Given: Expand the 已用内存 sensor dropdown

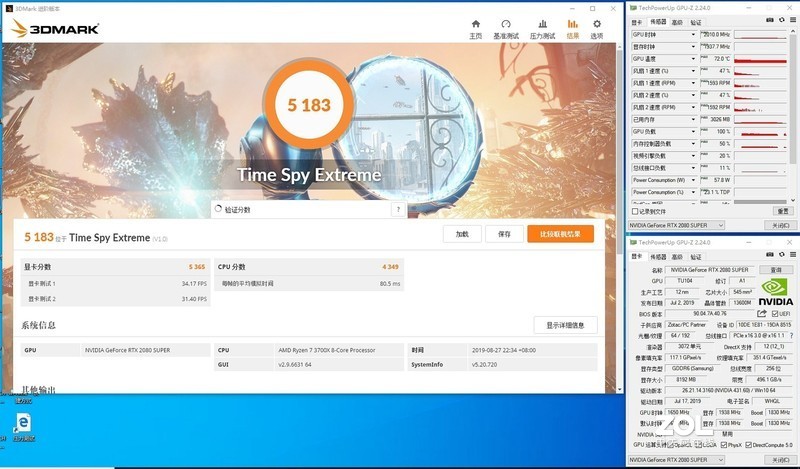Looking at the screenshot, I should 693,119.
